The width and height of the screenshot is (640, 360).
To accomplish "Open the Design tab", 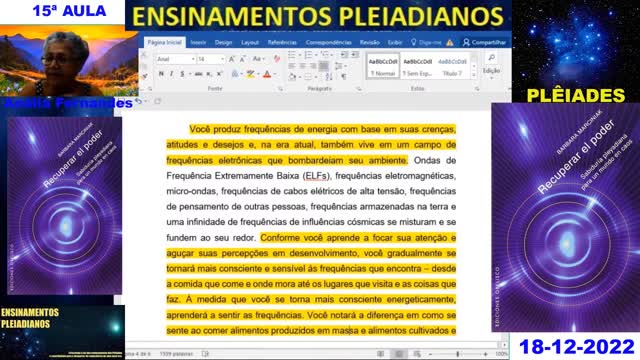I will [223, 42].
